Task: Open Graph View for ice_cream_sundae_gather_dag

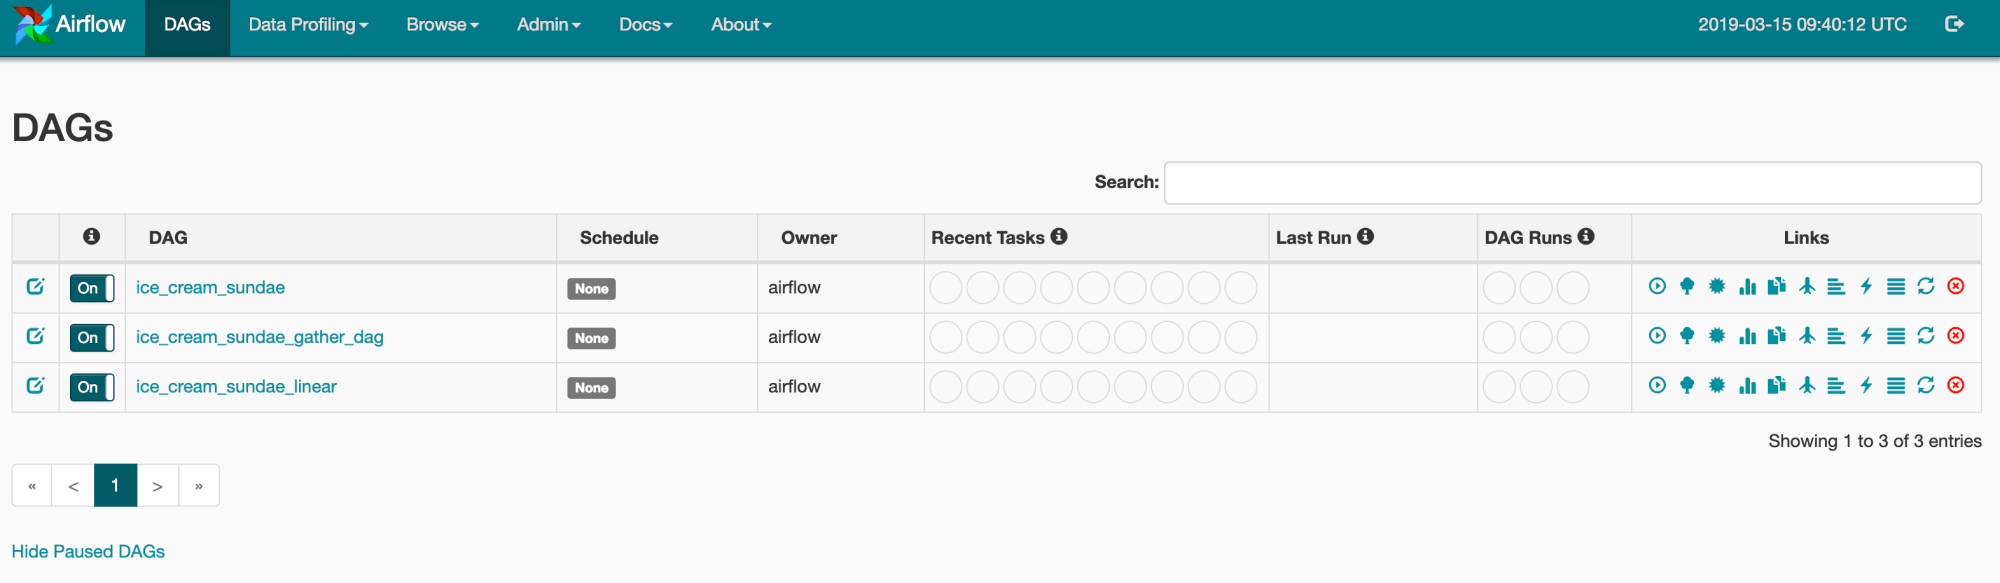Action: tap(1717, 336)
